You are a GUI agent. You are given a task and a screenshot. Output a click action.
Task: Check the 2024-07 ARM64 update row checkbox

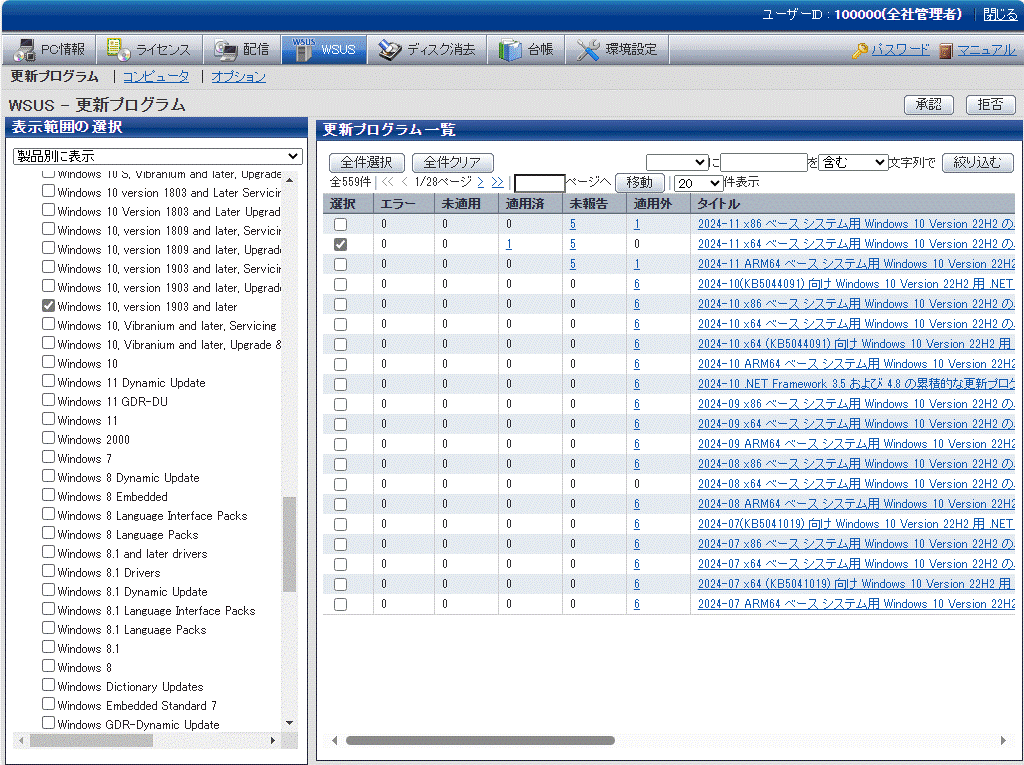point(340,604)
